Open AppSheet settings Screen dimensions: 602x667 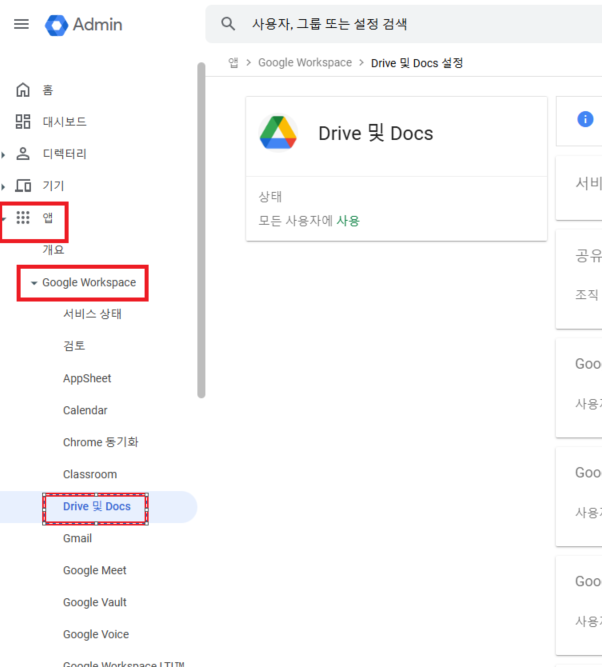point(87,378)
